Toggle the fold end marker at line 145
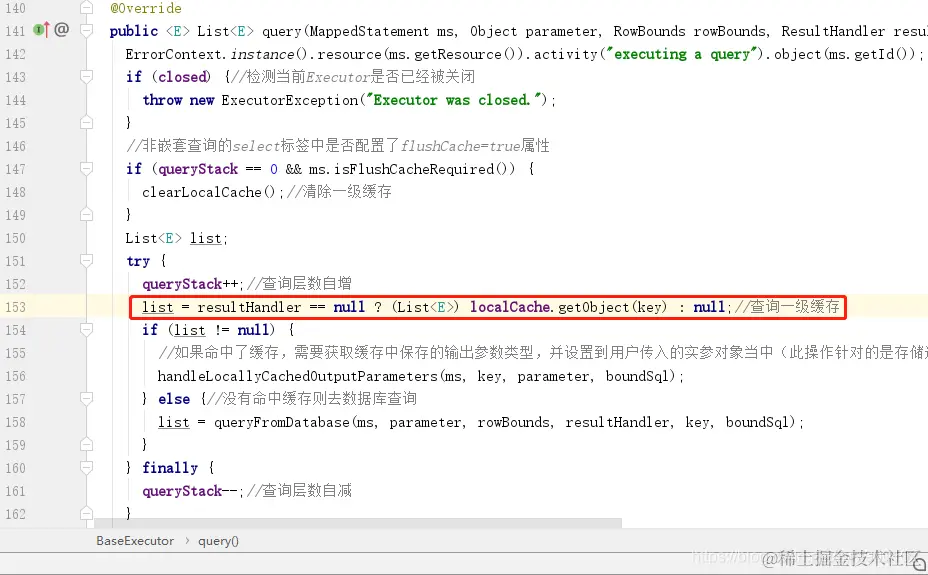This screenshot has width=928, height=575. (x=86, y=123)
